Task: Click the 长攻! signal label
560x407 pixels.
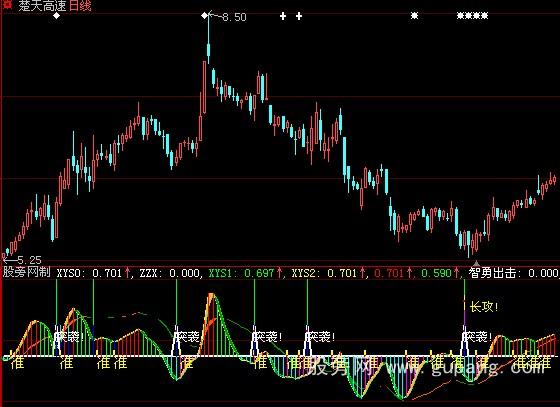Action: tap(484, 306)
